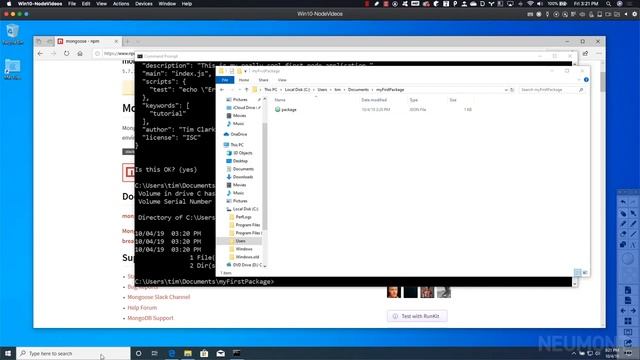Click the share icon in browser toolbar
Viewport: 640px width, 360px height.
585,53
